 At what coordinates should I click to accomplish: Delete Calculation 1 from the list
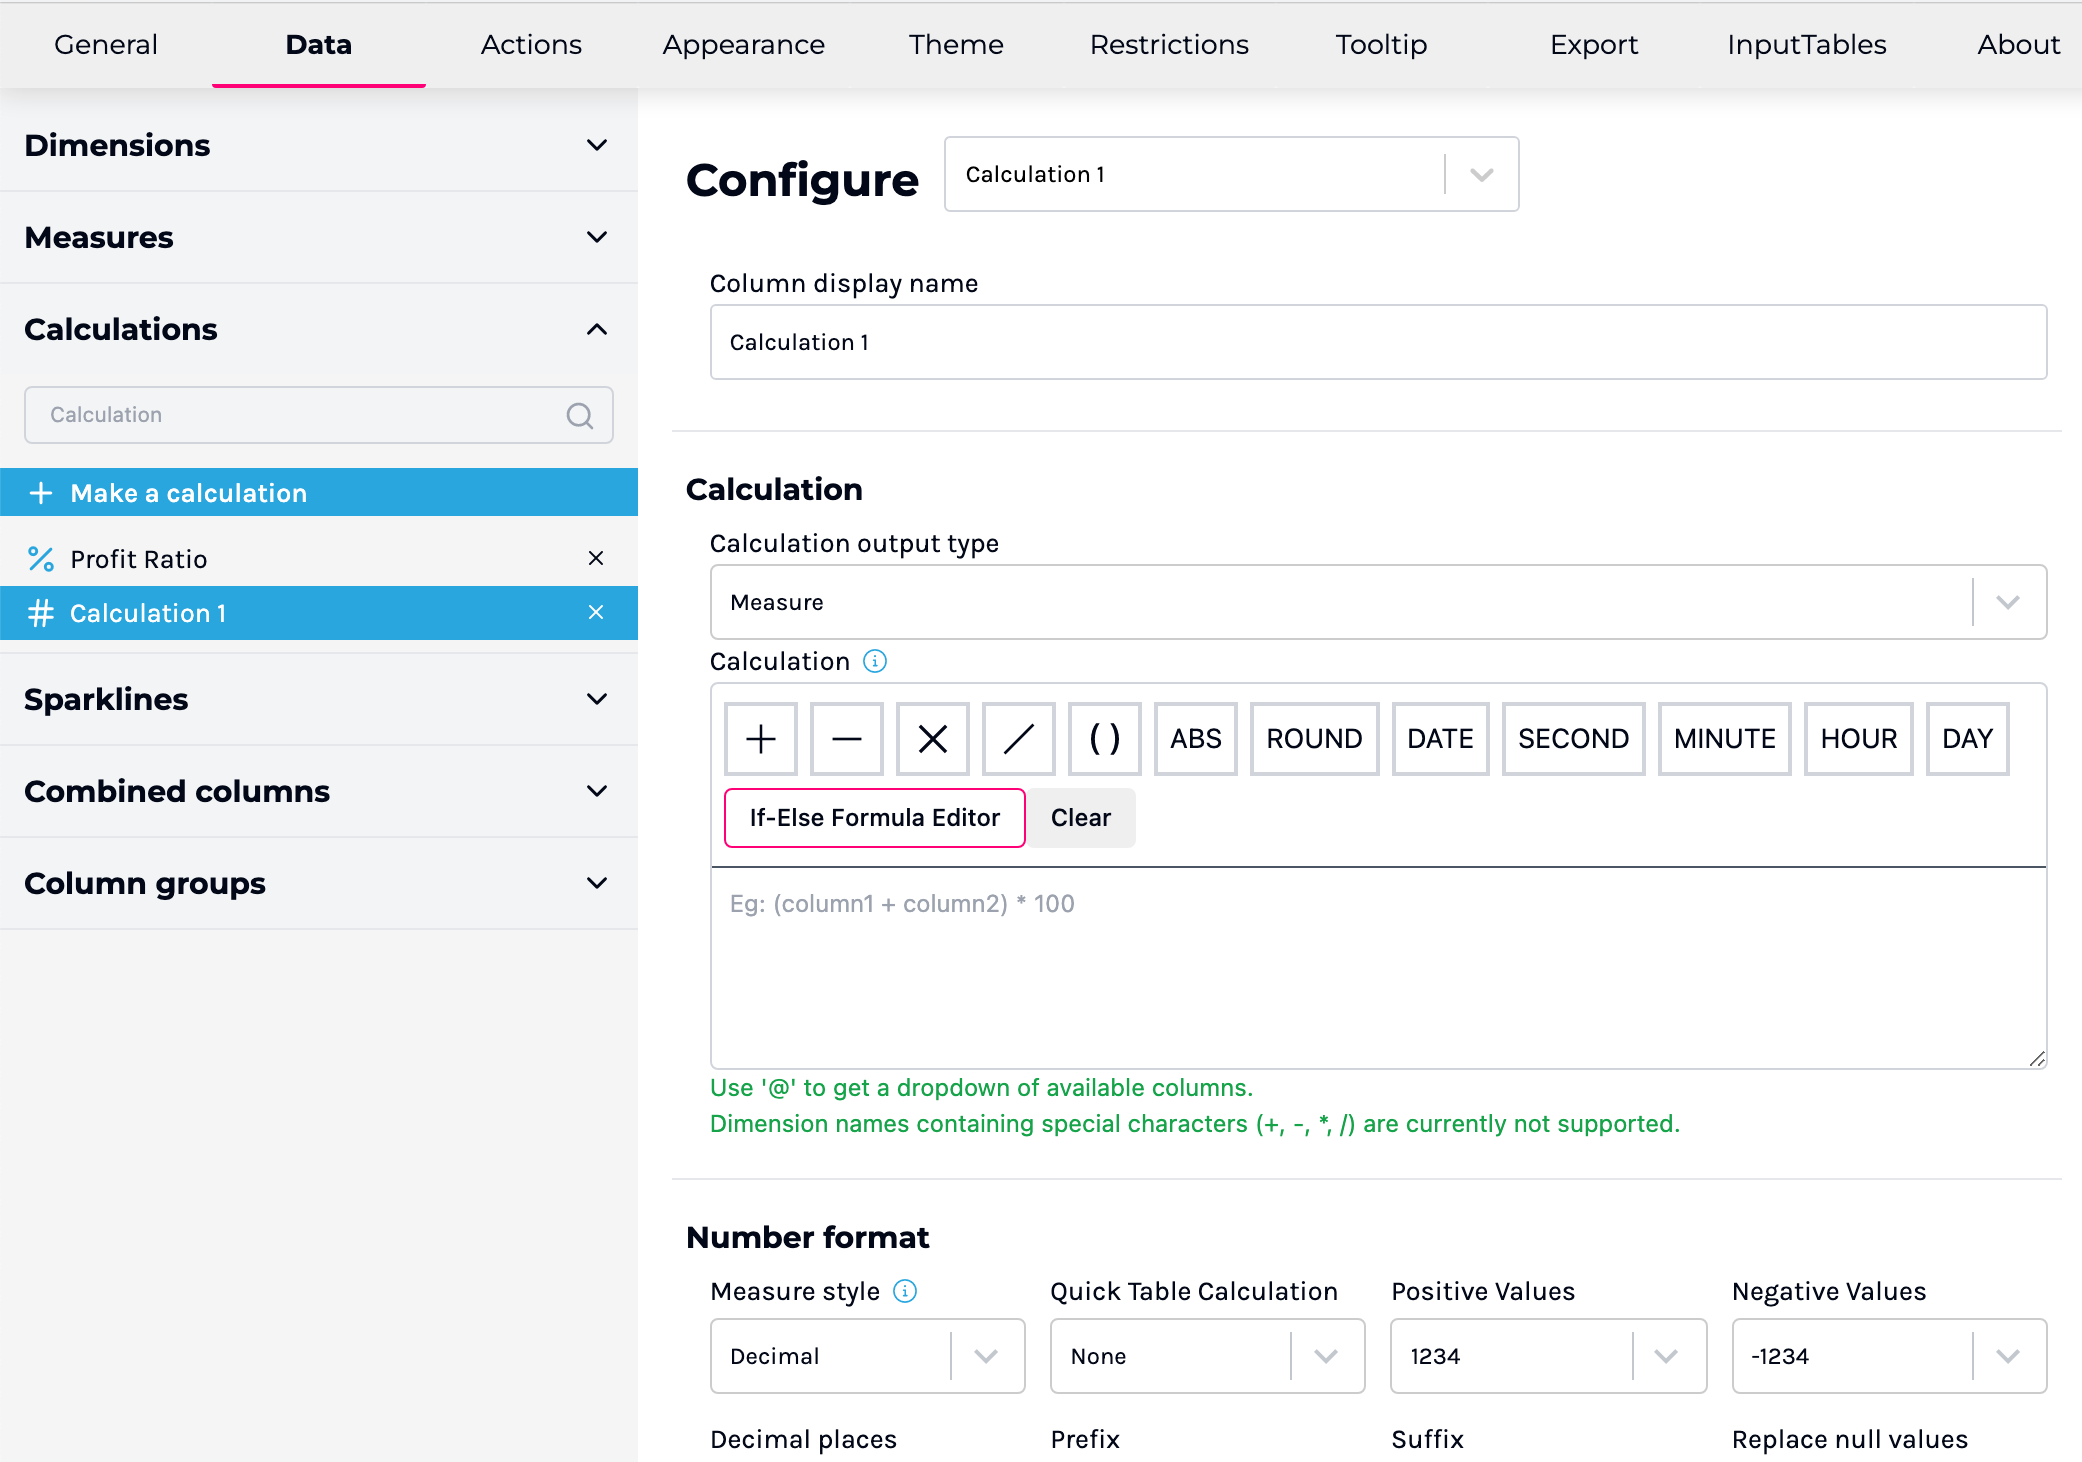pyautogui.click(x=596, y=612)
